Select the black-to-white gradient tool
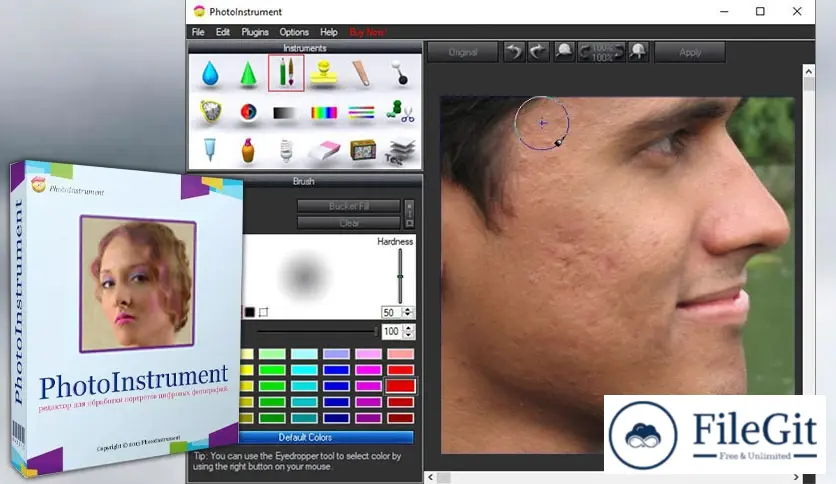Viewport: 836px width, 484px height. (285, 113)
